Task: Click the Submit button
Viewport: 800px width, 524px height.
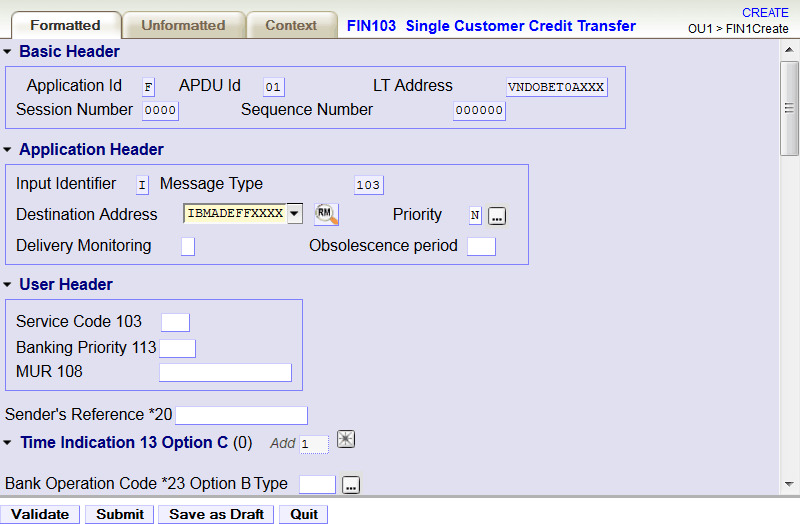Action: pyautogui.click(x=120, y=514)
